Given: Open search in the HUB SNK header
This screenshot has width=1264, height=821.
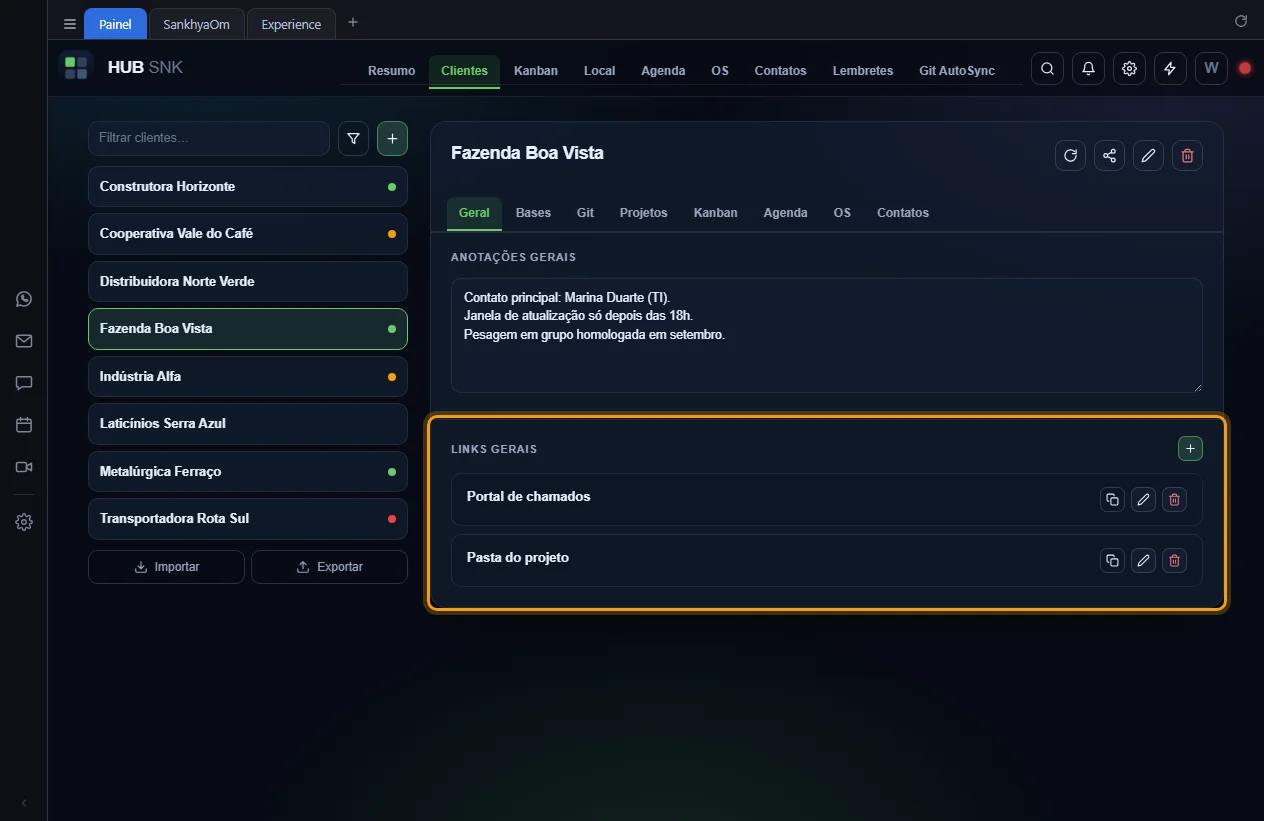Looking at the screenshot, I should [x=1047, y=68].
